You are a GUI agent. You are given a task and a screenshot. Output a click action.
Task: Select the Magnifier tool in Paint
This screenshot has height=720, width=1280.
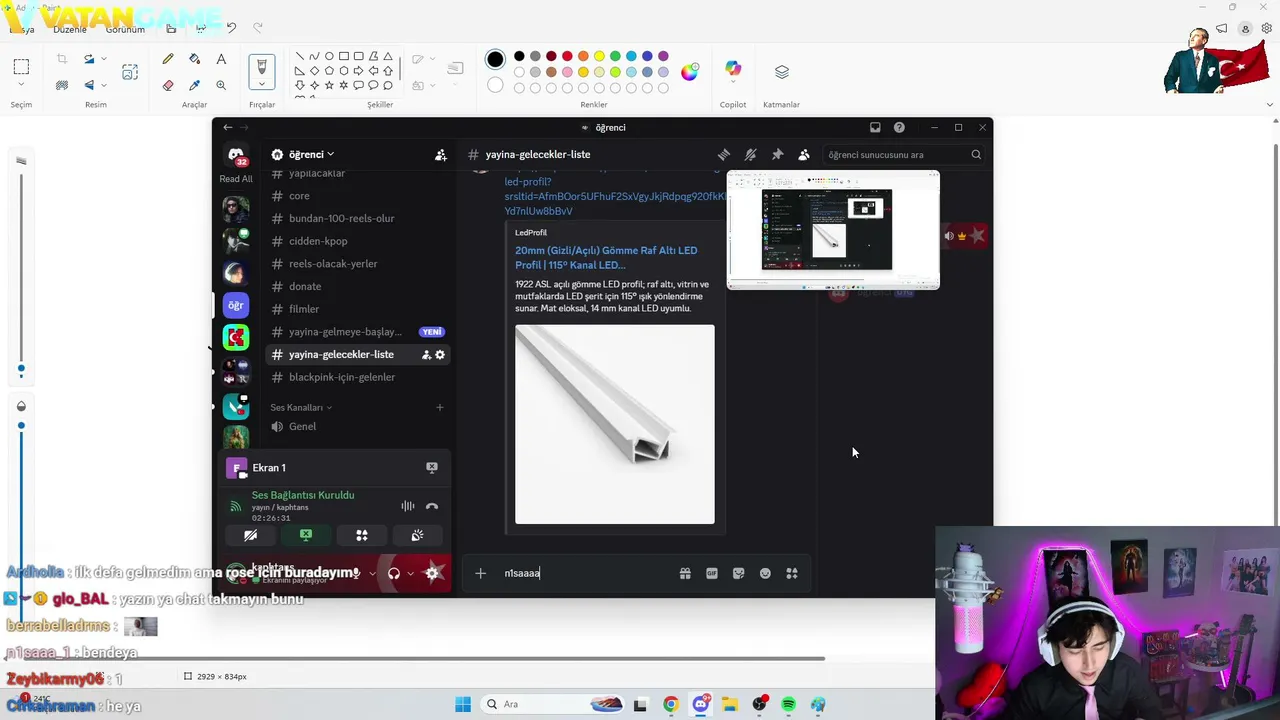pyautogui.click(x=221, y=85)
